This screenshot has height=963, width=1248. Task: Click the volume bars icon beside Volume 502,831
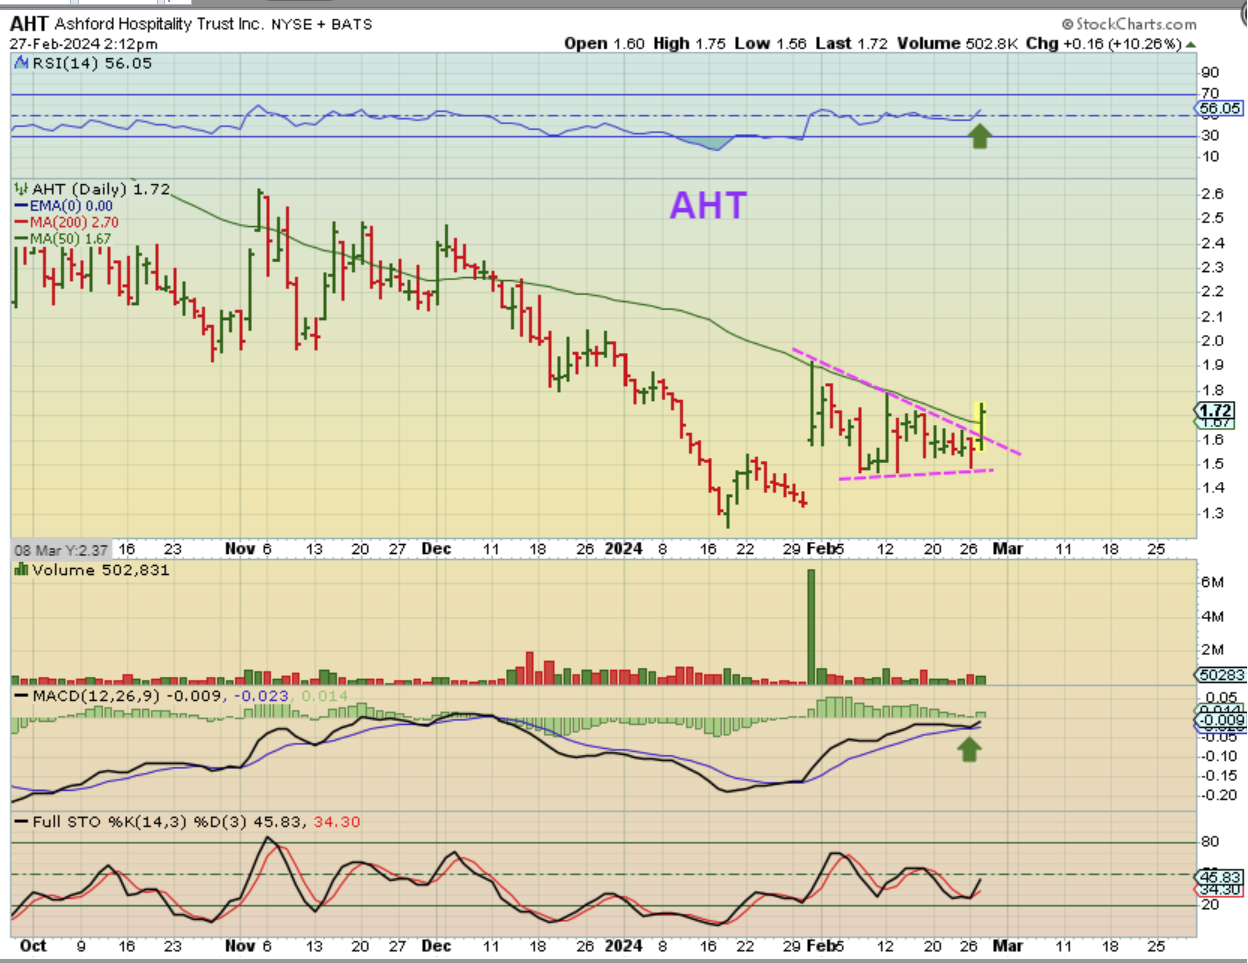tap(21, 569)
